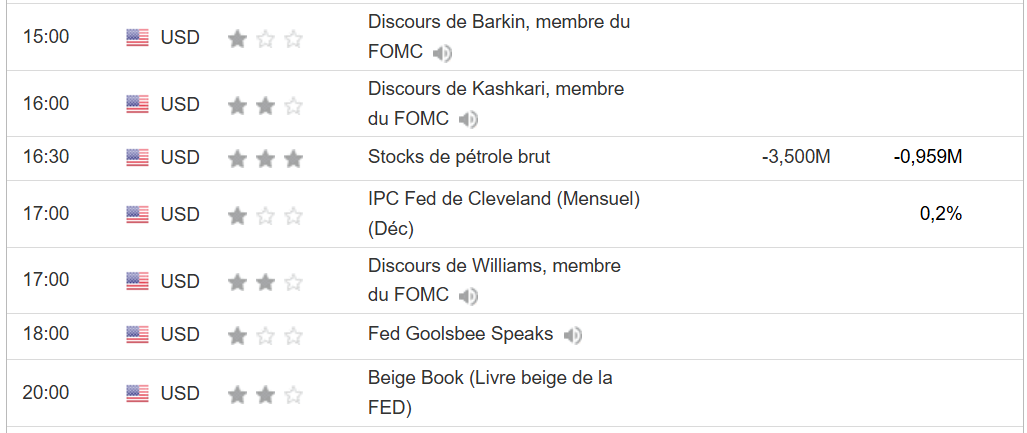1027x433 pixels.
Task: Click US flag in 16:30 row
Action: [137, 157]
